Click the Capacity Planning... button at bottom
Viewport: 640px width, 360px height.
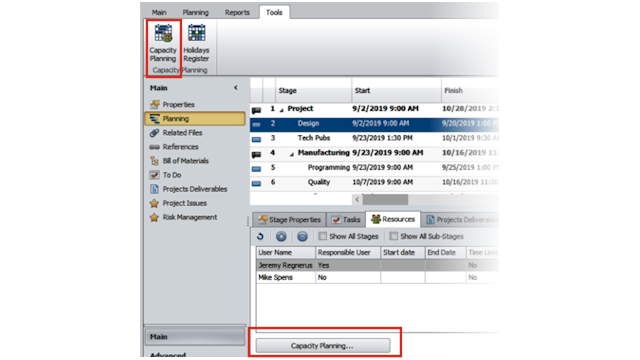pyautogui.click(x=322, y=346)
